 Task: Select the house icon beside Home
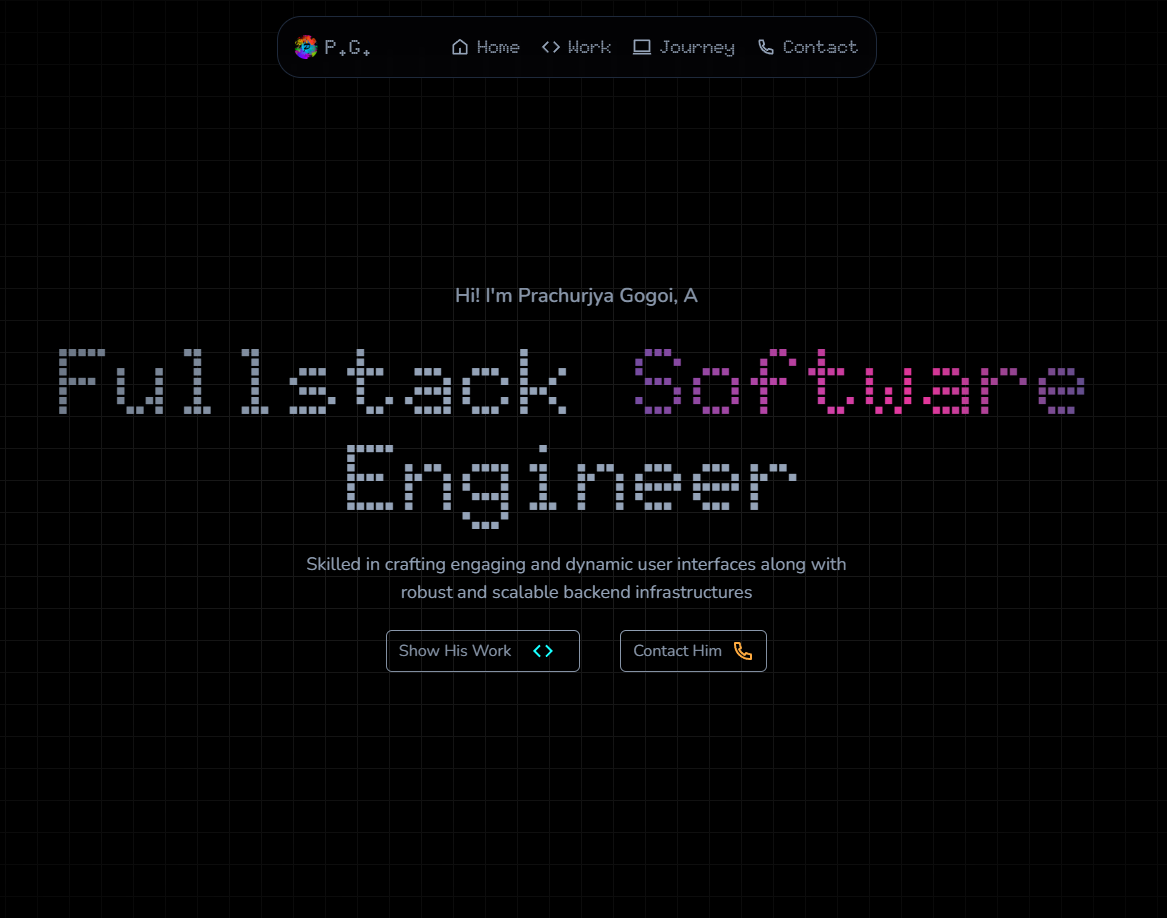(459, 46)
